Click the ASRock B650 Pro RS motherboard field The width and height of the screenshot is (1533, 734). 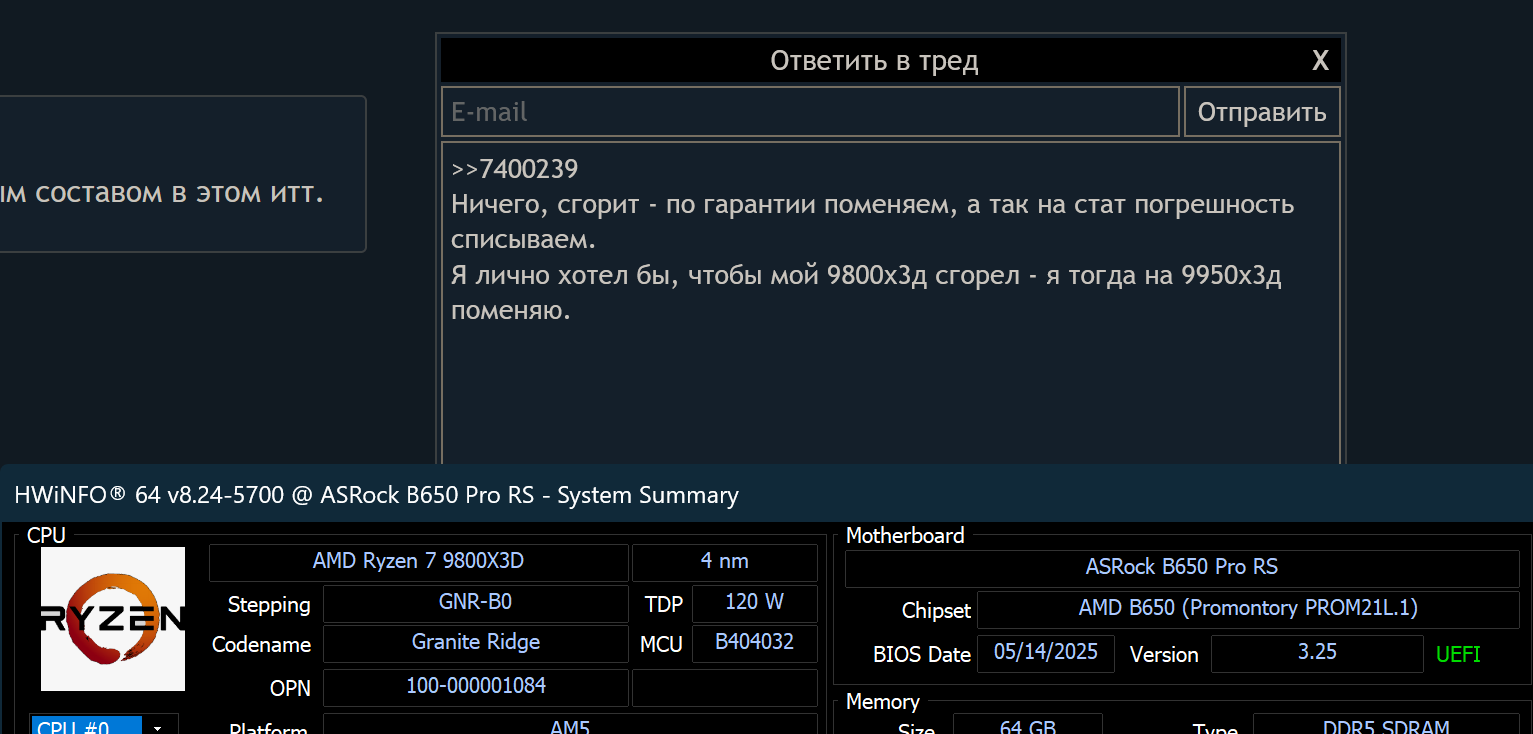pyautogui.click(x=1182, y=568)
